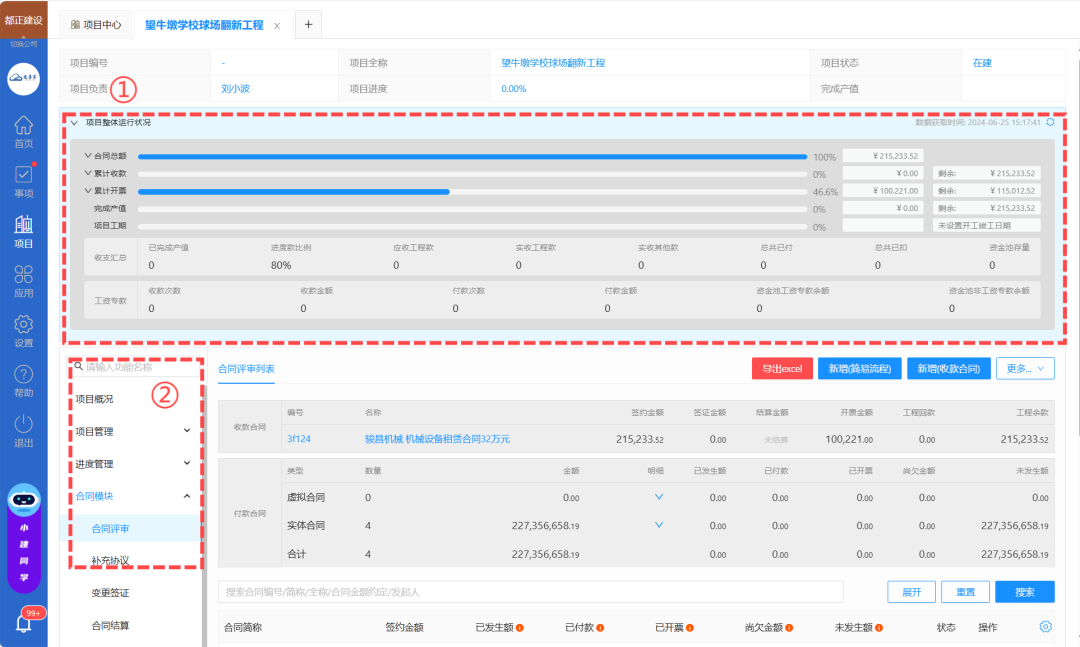Refresh project data with the reload icon
Image resolution: width=1080 pixels, height=647 pixels.
coord(1050,122)
